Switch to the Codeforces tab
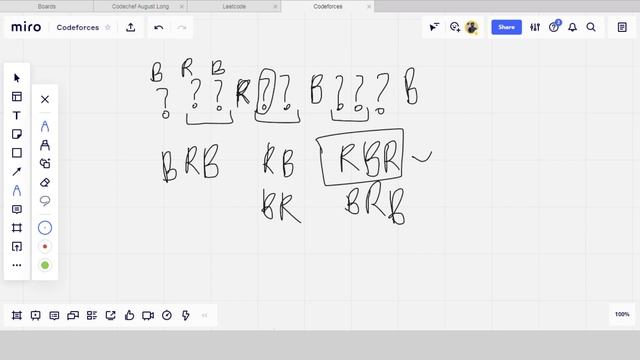This screenshot has width=640, height=360. (x=328, y=7)
